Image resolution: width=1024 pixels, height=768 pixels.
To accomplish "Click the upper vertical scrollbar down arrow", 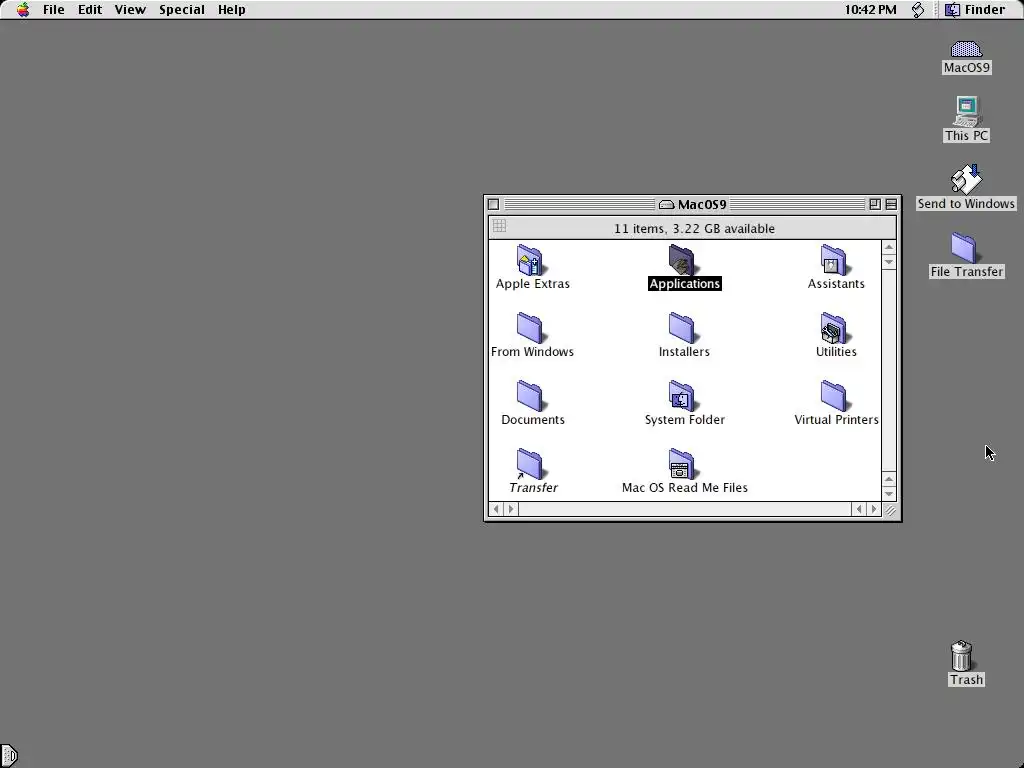I will click(889, 262).
